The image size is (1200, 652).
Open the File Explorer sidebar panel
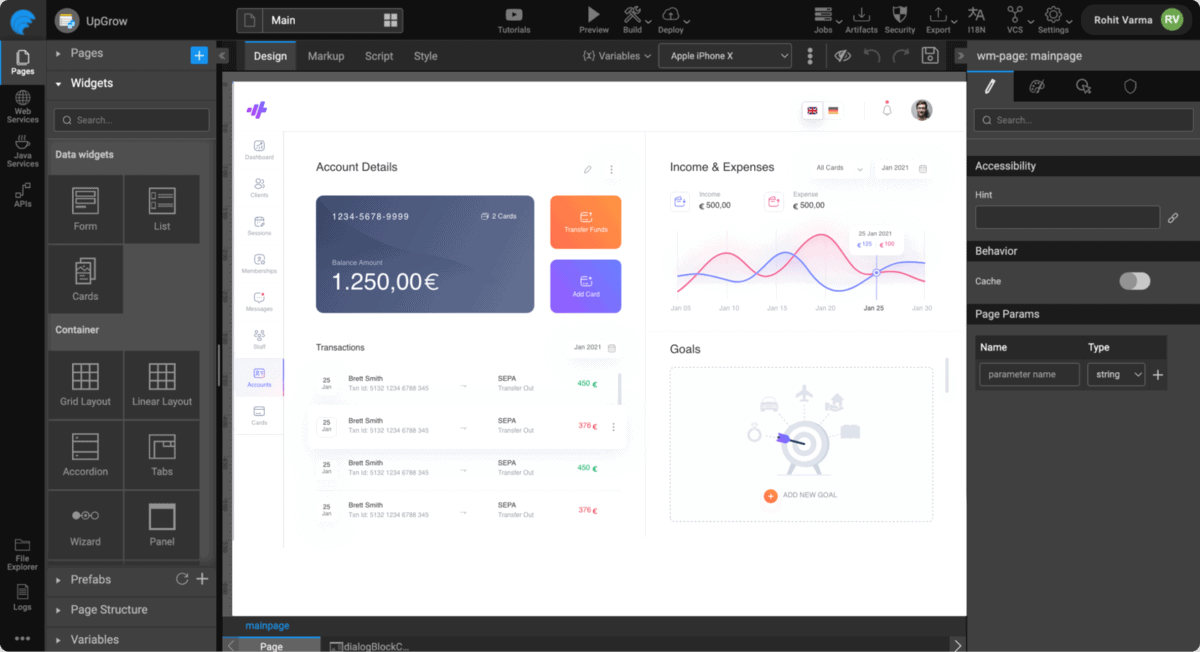[22, 555]
